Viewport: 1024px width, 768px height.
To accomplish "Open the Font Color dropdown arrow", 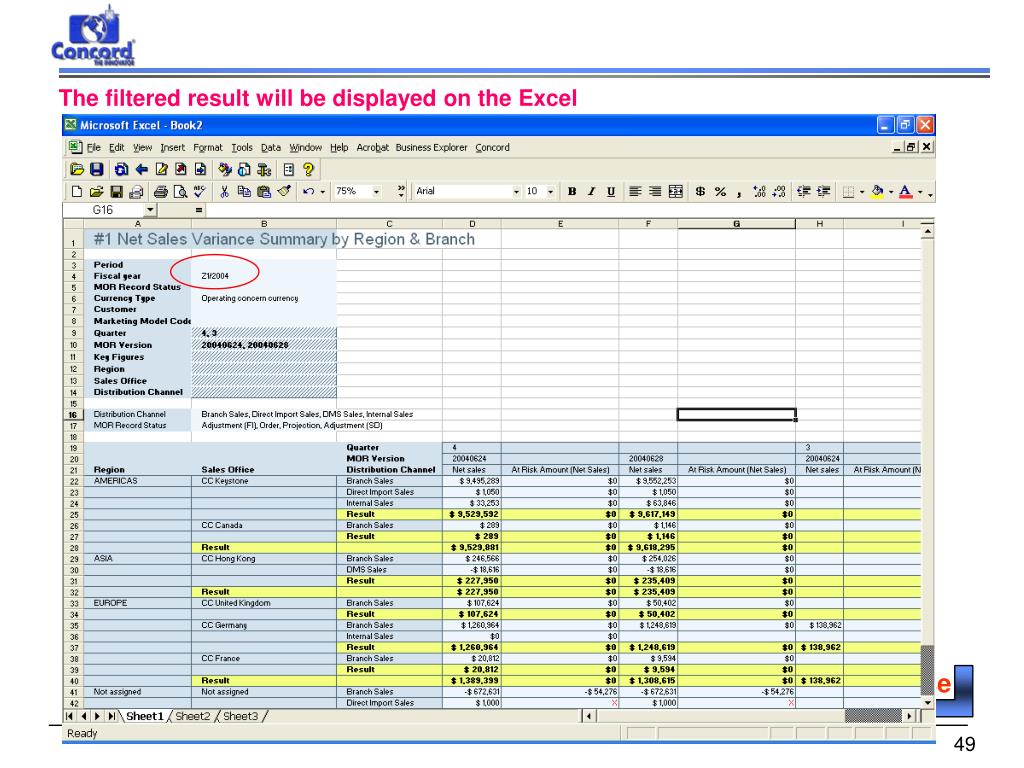I will coord(920,191).
